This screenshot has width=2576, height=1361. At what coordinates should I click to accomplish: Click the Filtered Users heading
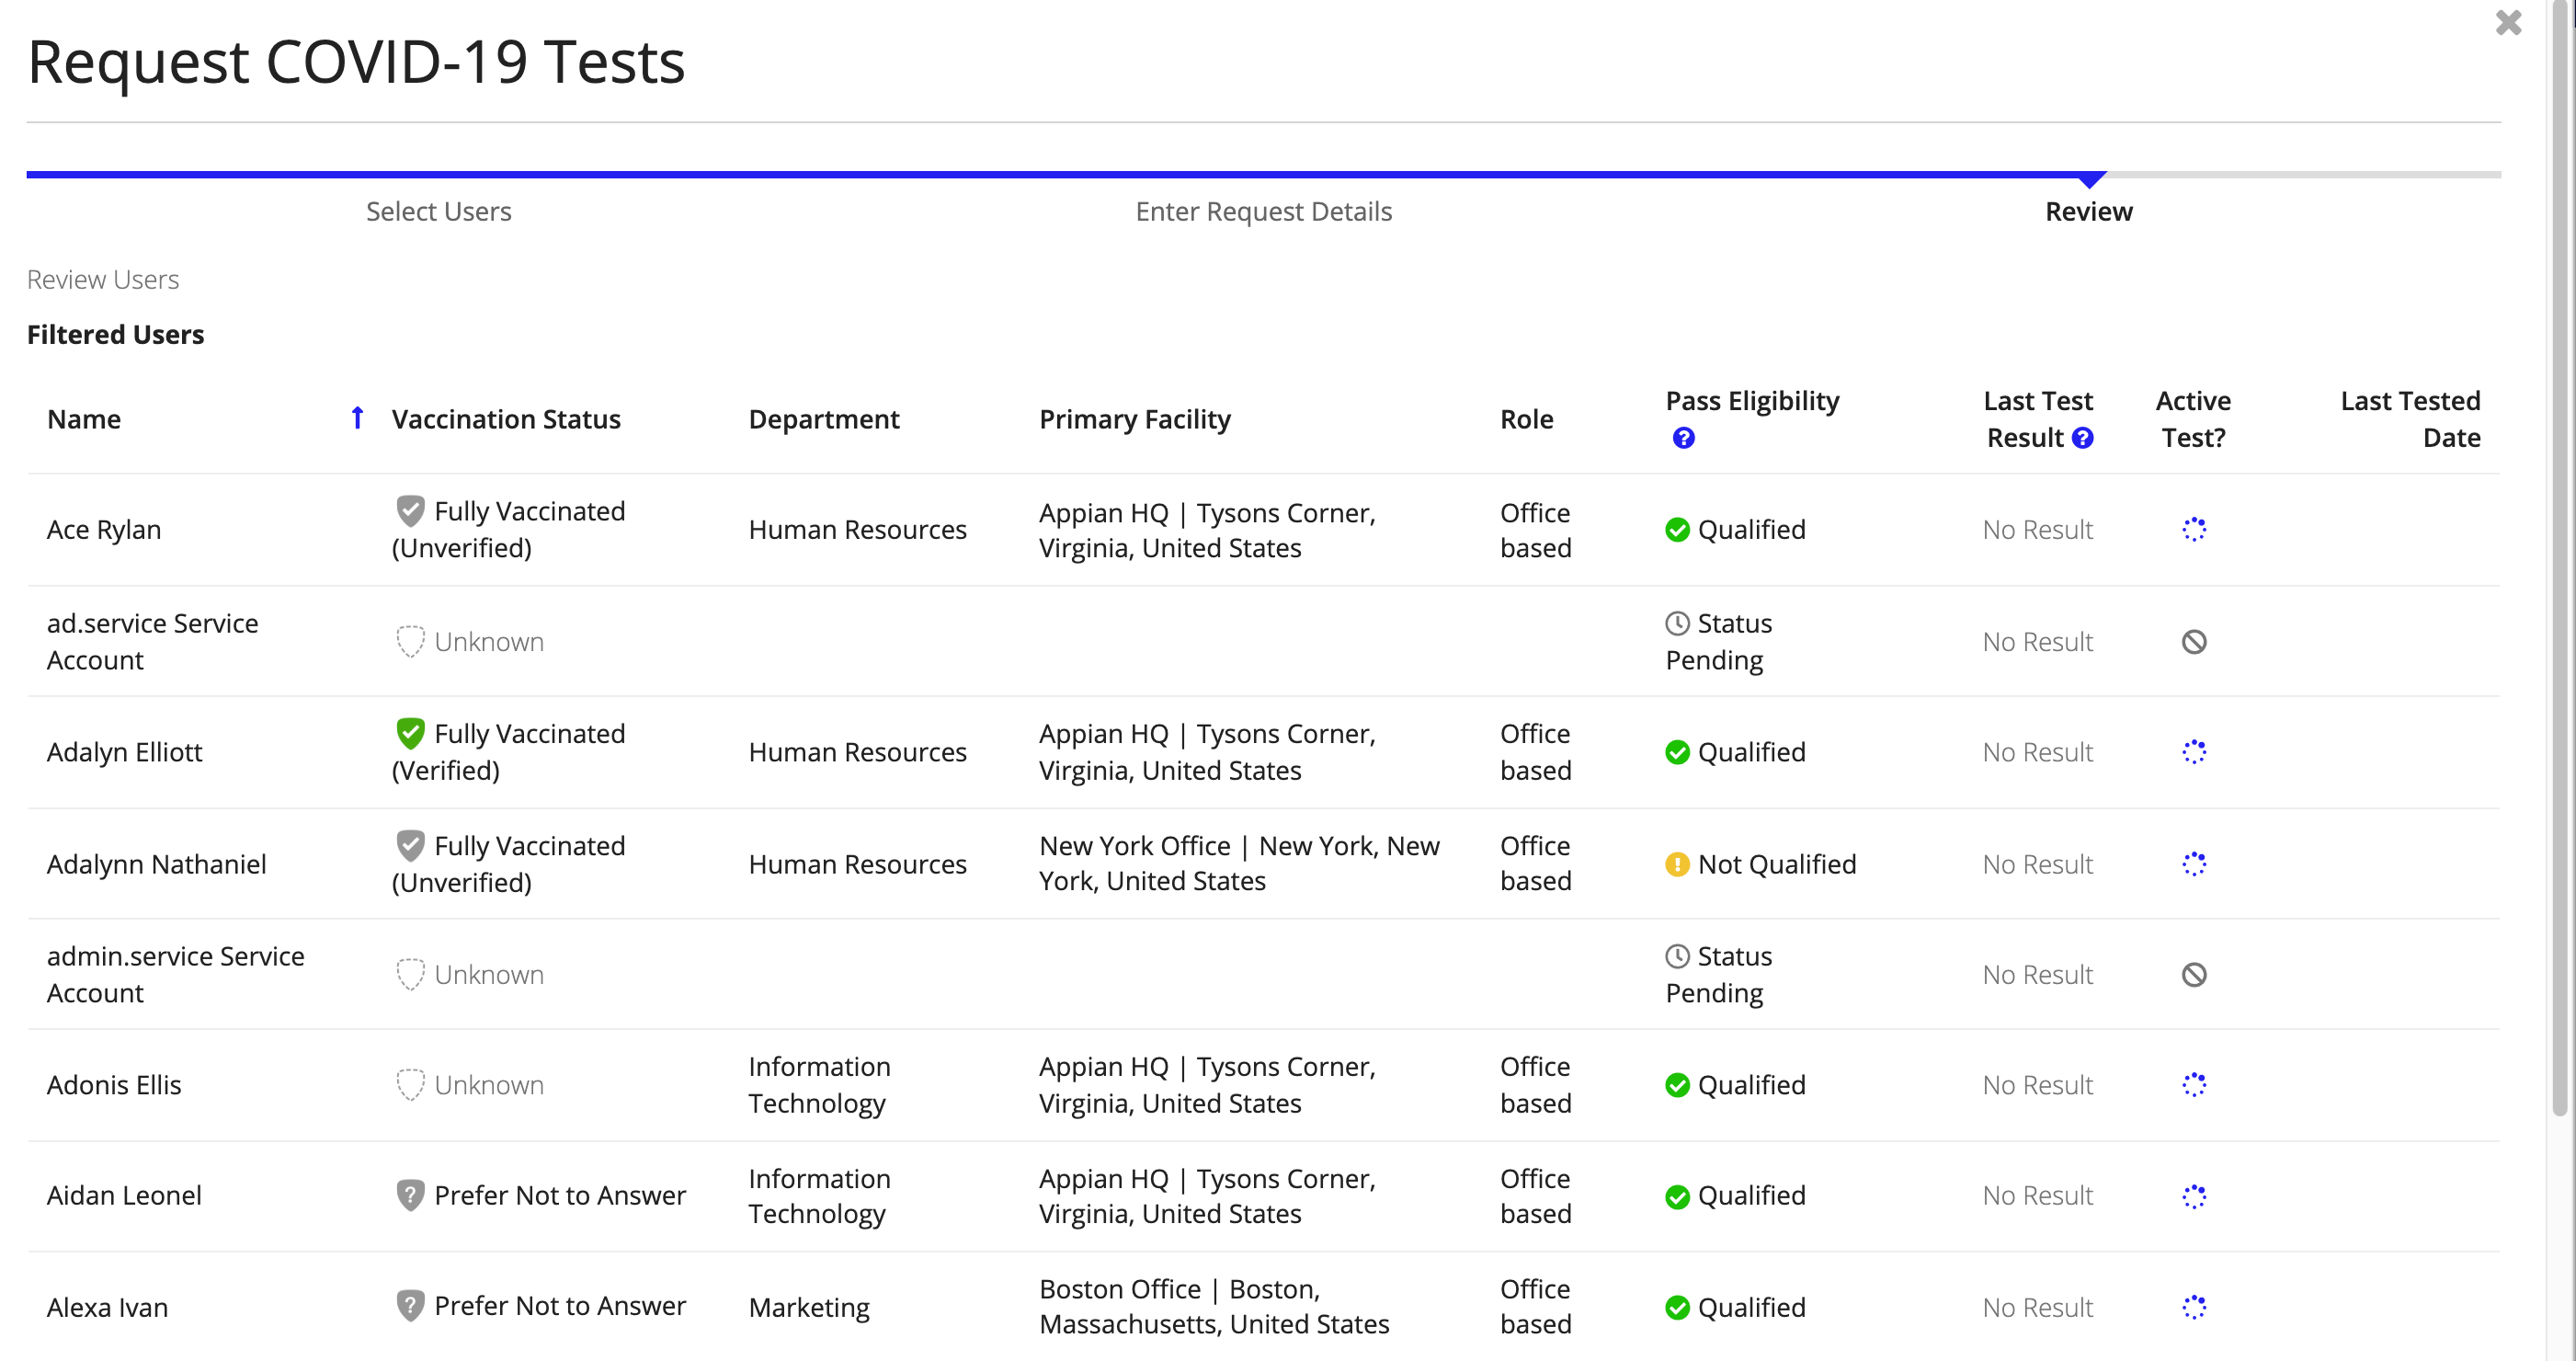coord(115,334)
